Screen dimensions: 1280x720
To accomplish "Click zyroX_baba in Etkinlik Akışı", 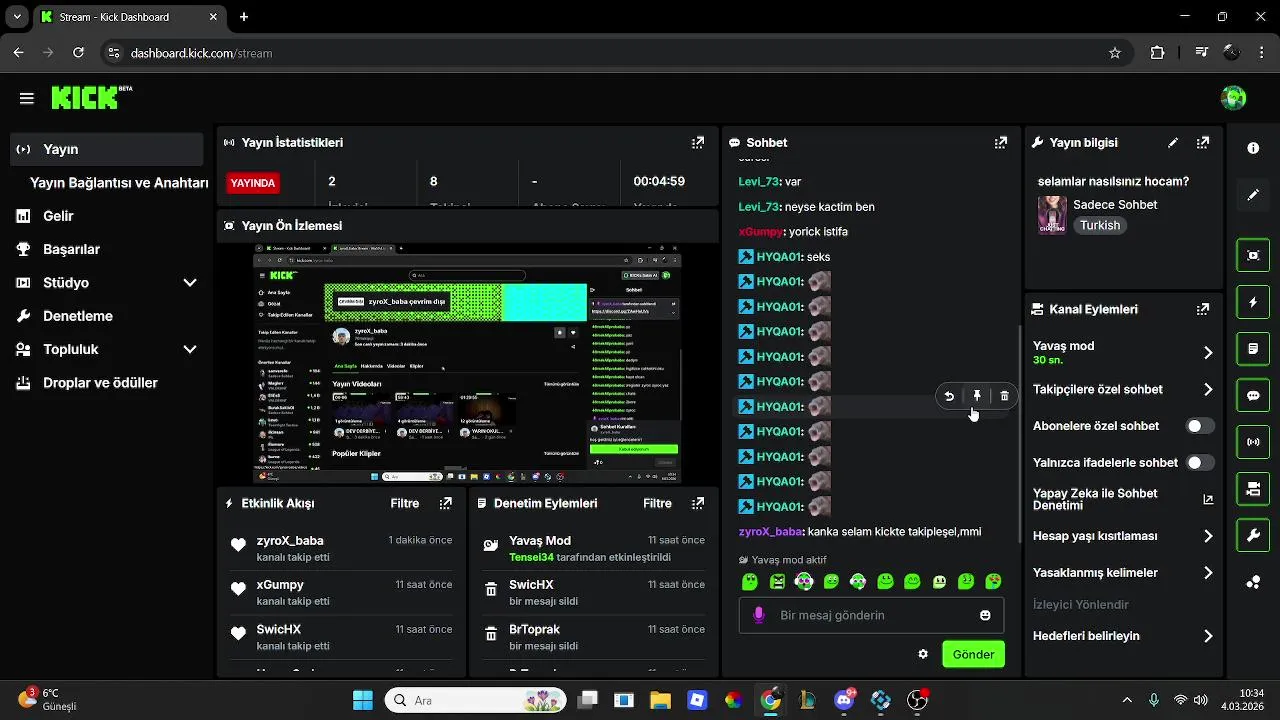I will tap(290, 541).
